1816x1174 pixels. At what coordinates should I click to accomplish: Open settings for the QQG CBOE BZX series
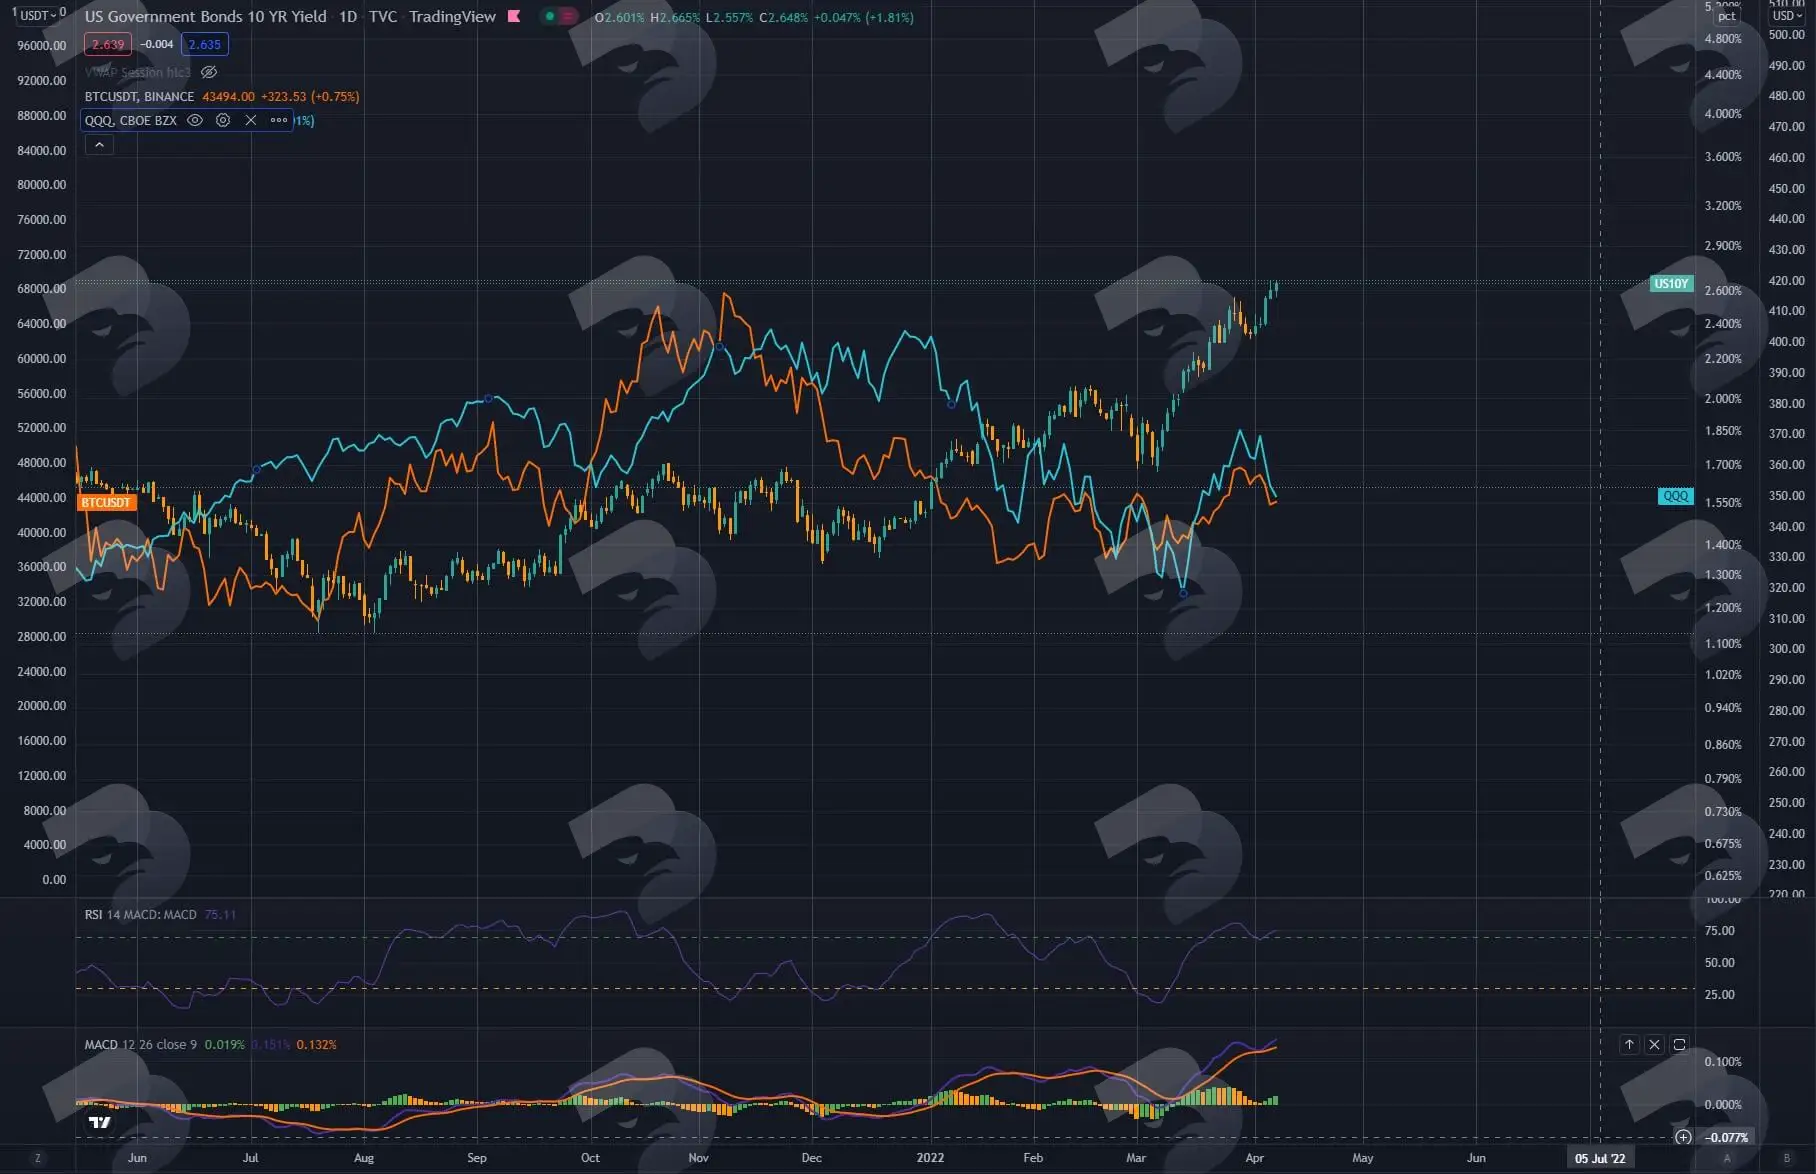tap(223, 120)
